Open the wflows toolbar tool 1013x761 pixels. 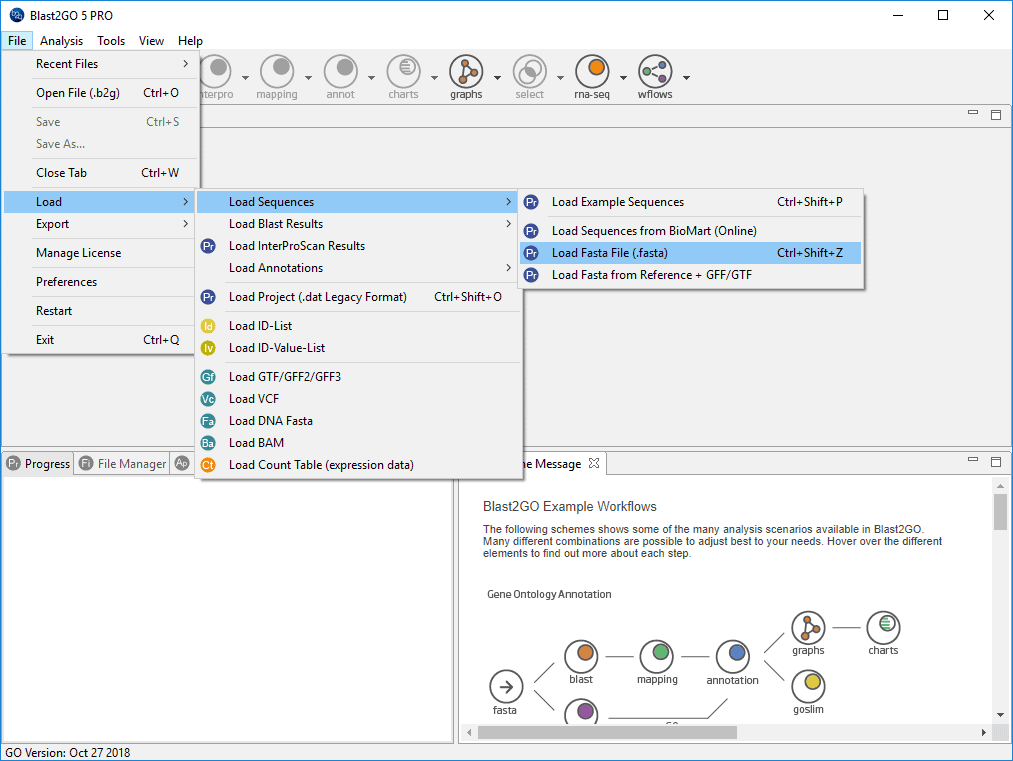click(655, 71)
